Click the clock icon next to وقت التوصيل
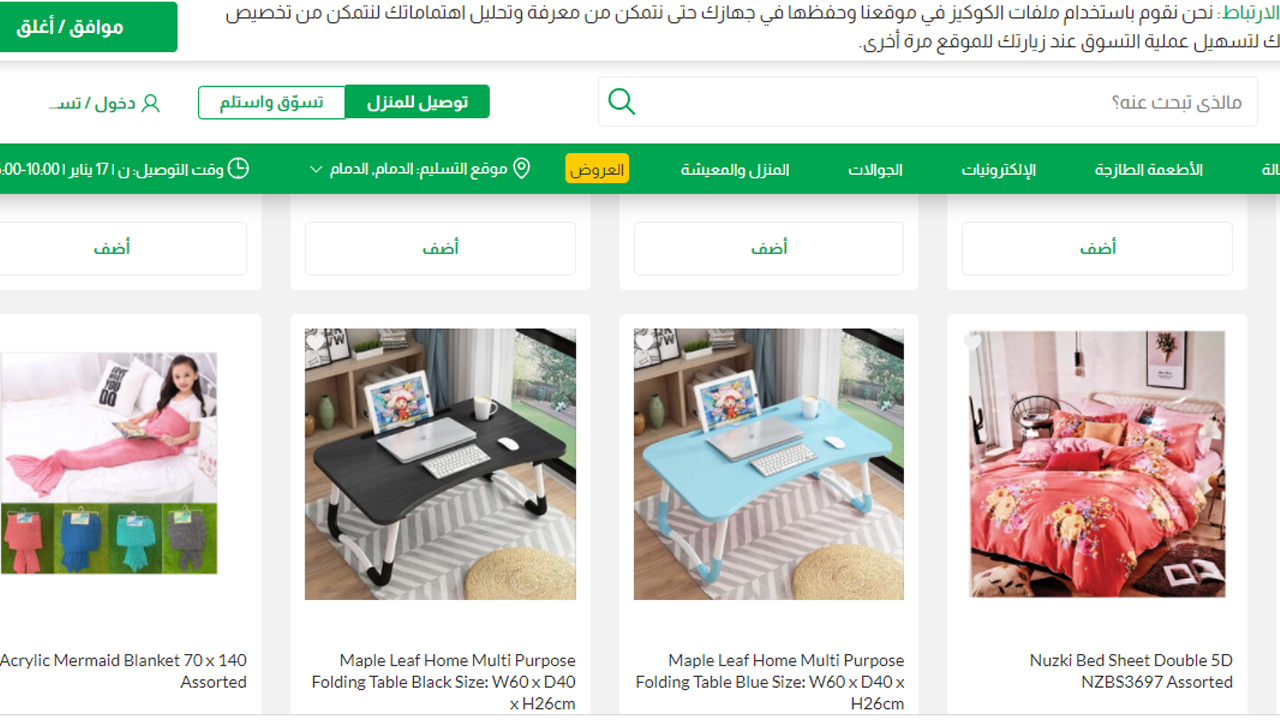The image size is (1280, 720). [x=238, y=168]
